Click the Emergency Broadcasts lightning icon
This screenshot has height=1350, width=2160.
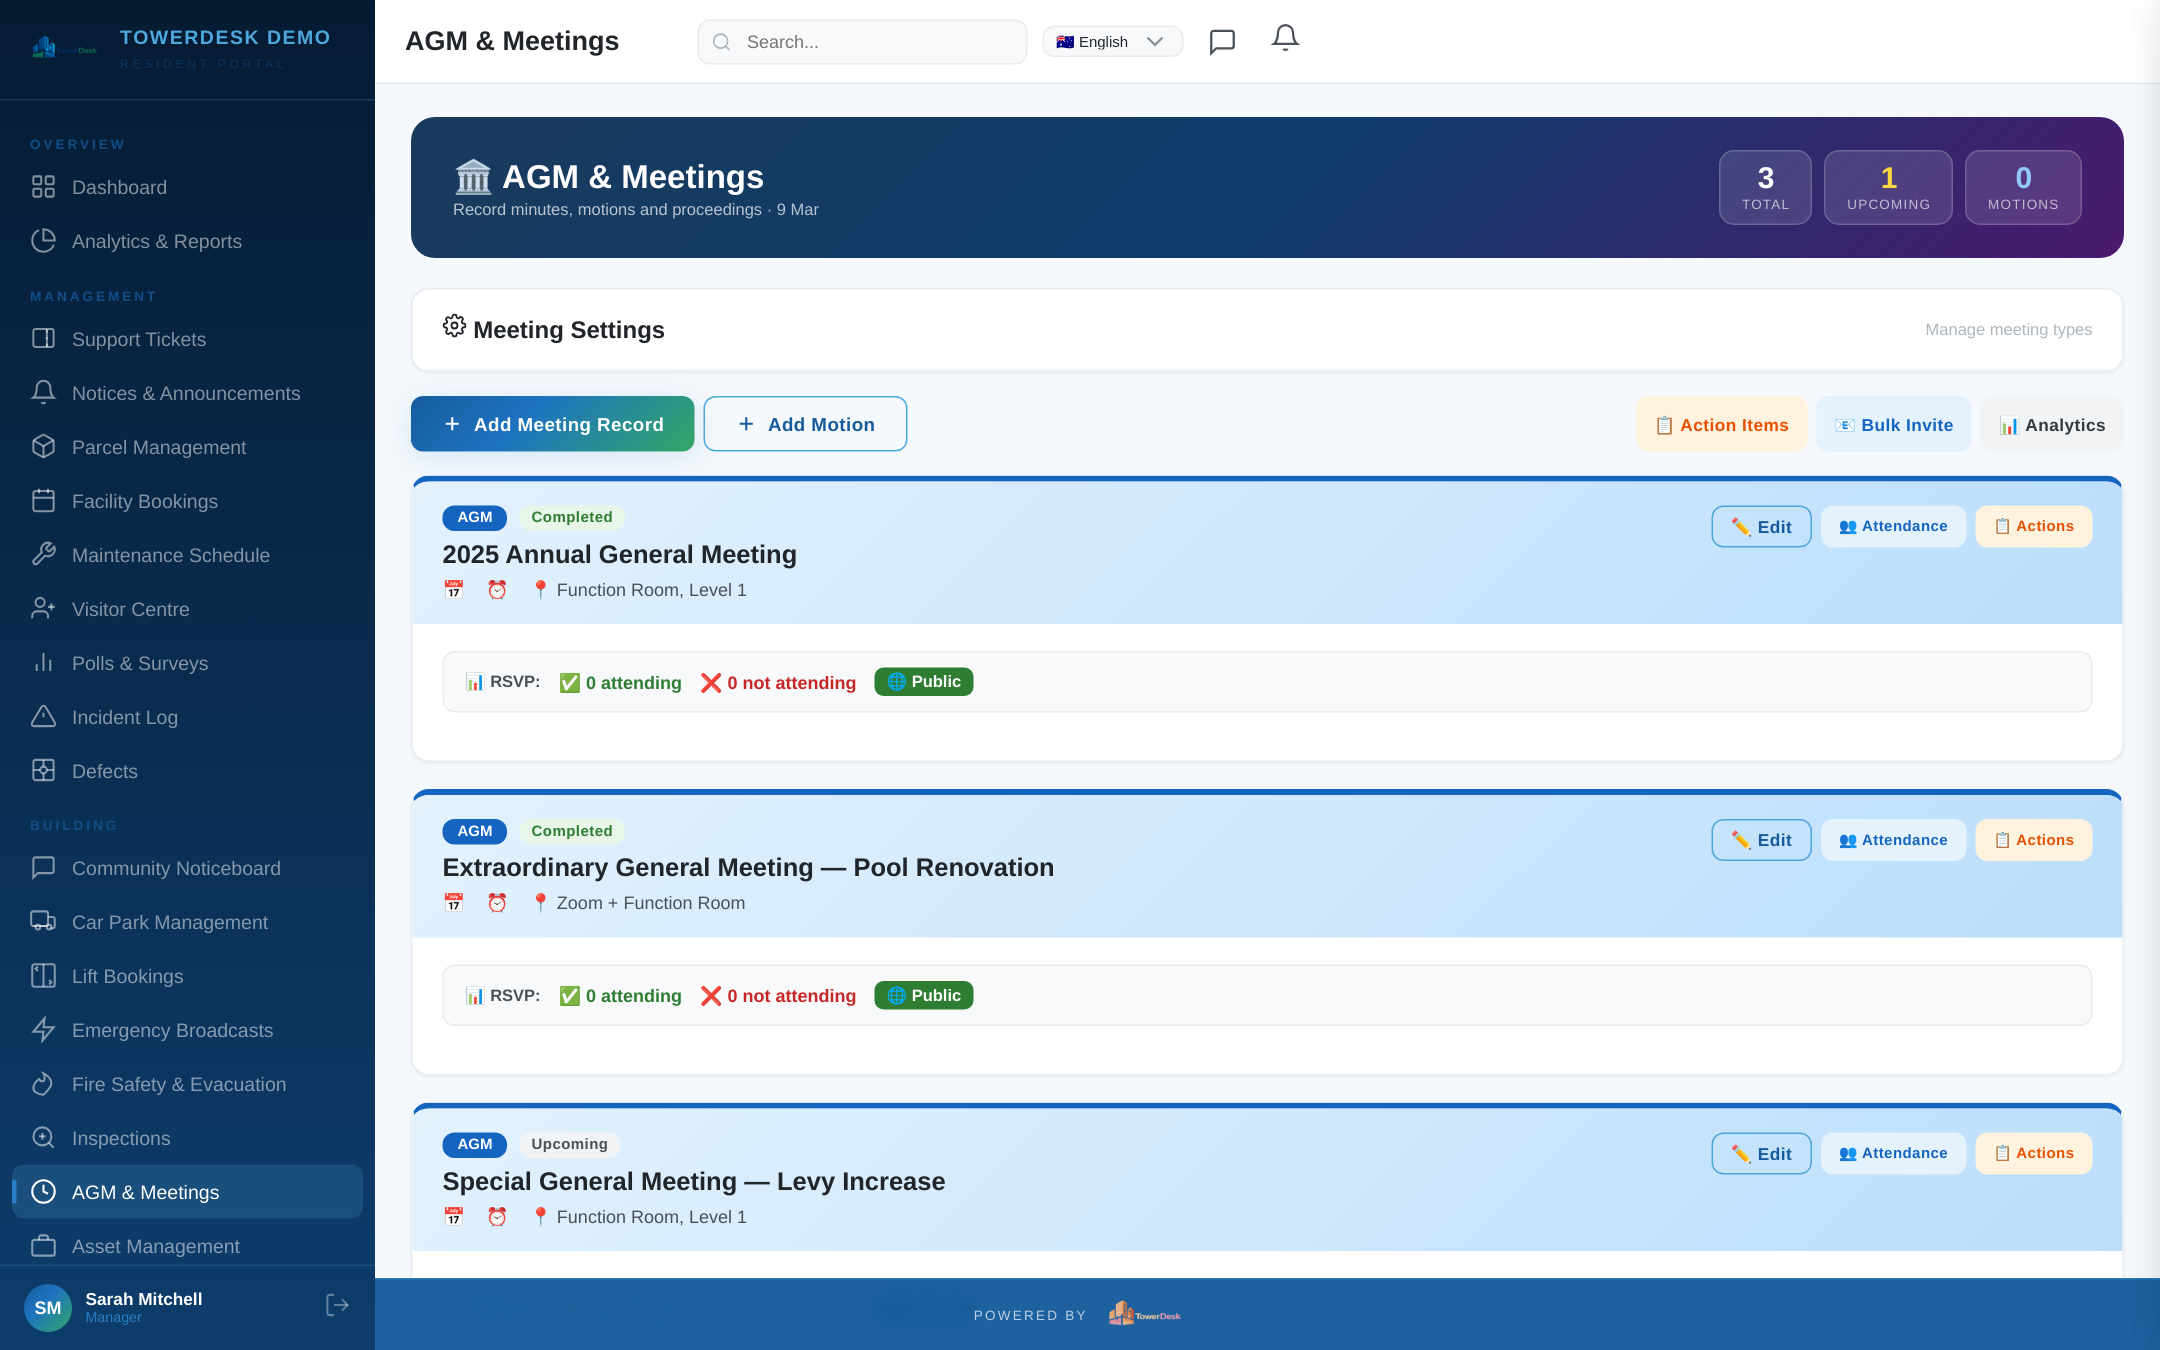pyautogui.click(x=44, y=1030)
